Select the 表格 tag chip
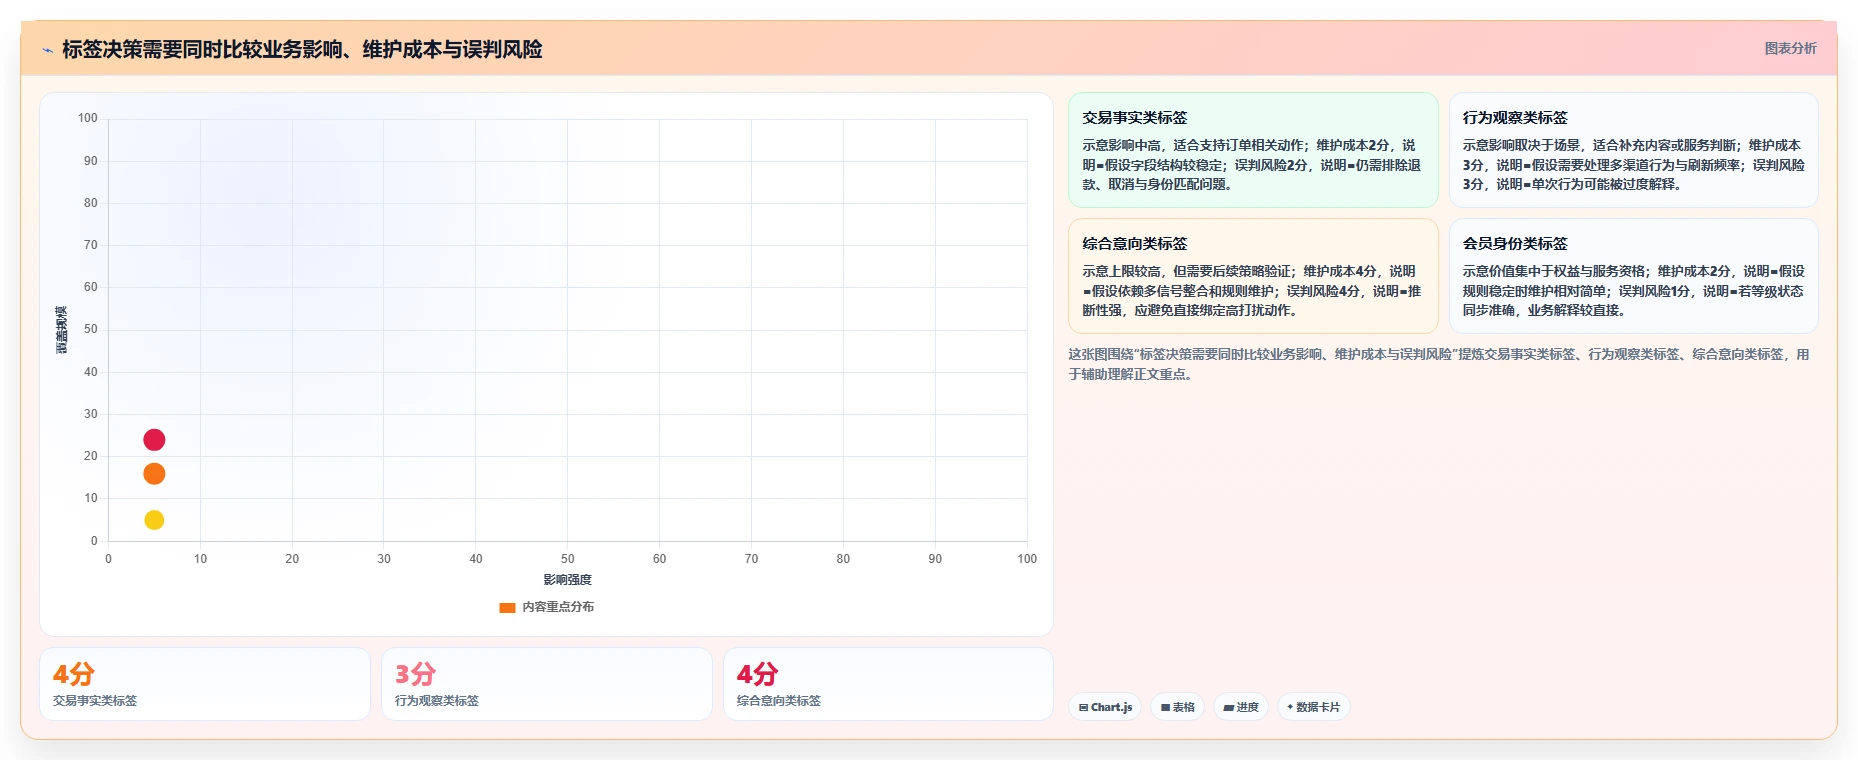 click(1178, 707)
